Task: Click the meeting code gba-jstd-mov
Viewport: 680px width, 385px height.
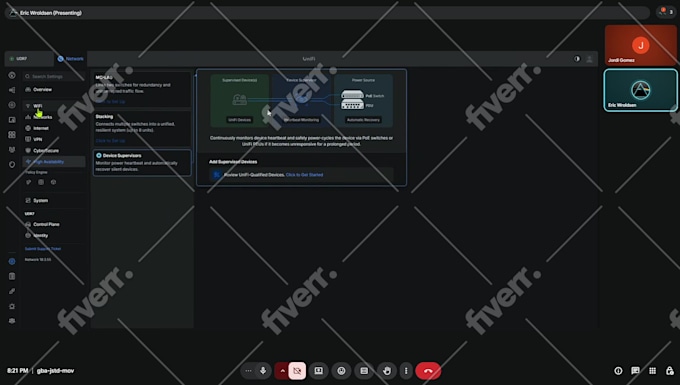Action: [56, 371]
